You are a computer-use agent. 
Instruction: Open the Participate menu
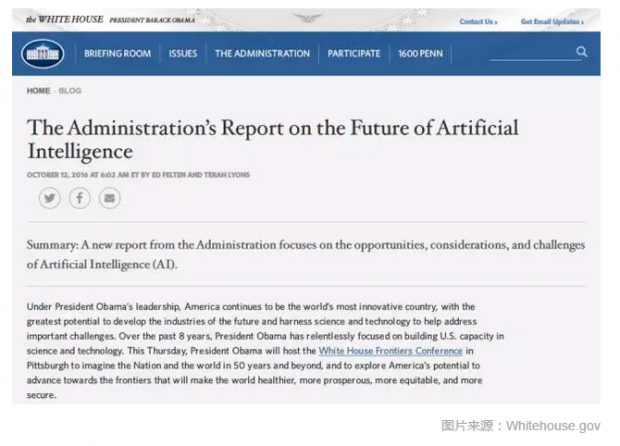coord(354,54)
